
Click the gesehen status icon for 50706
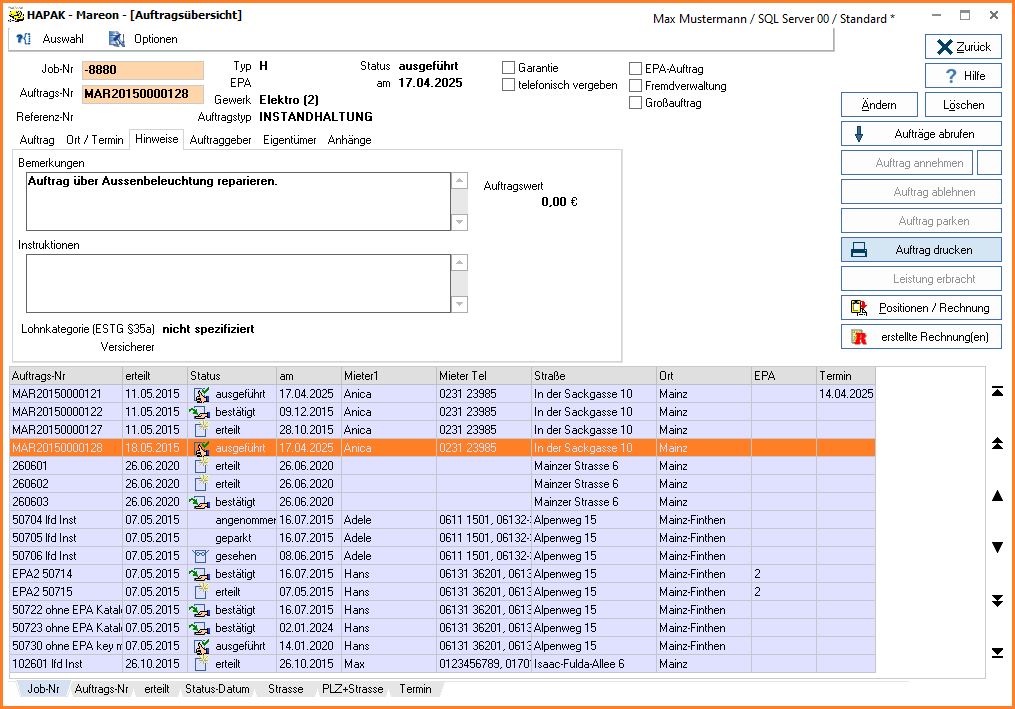pos(201,556)
